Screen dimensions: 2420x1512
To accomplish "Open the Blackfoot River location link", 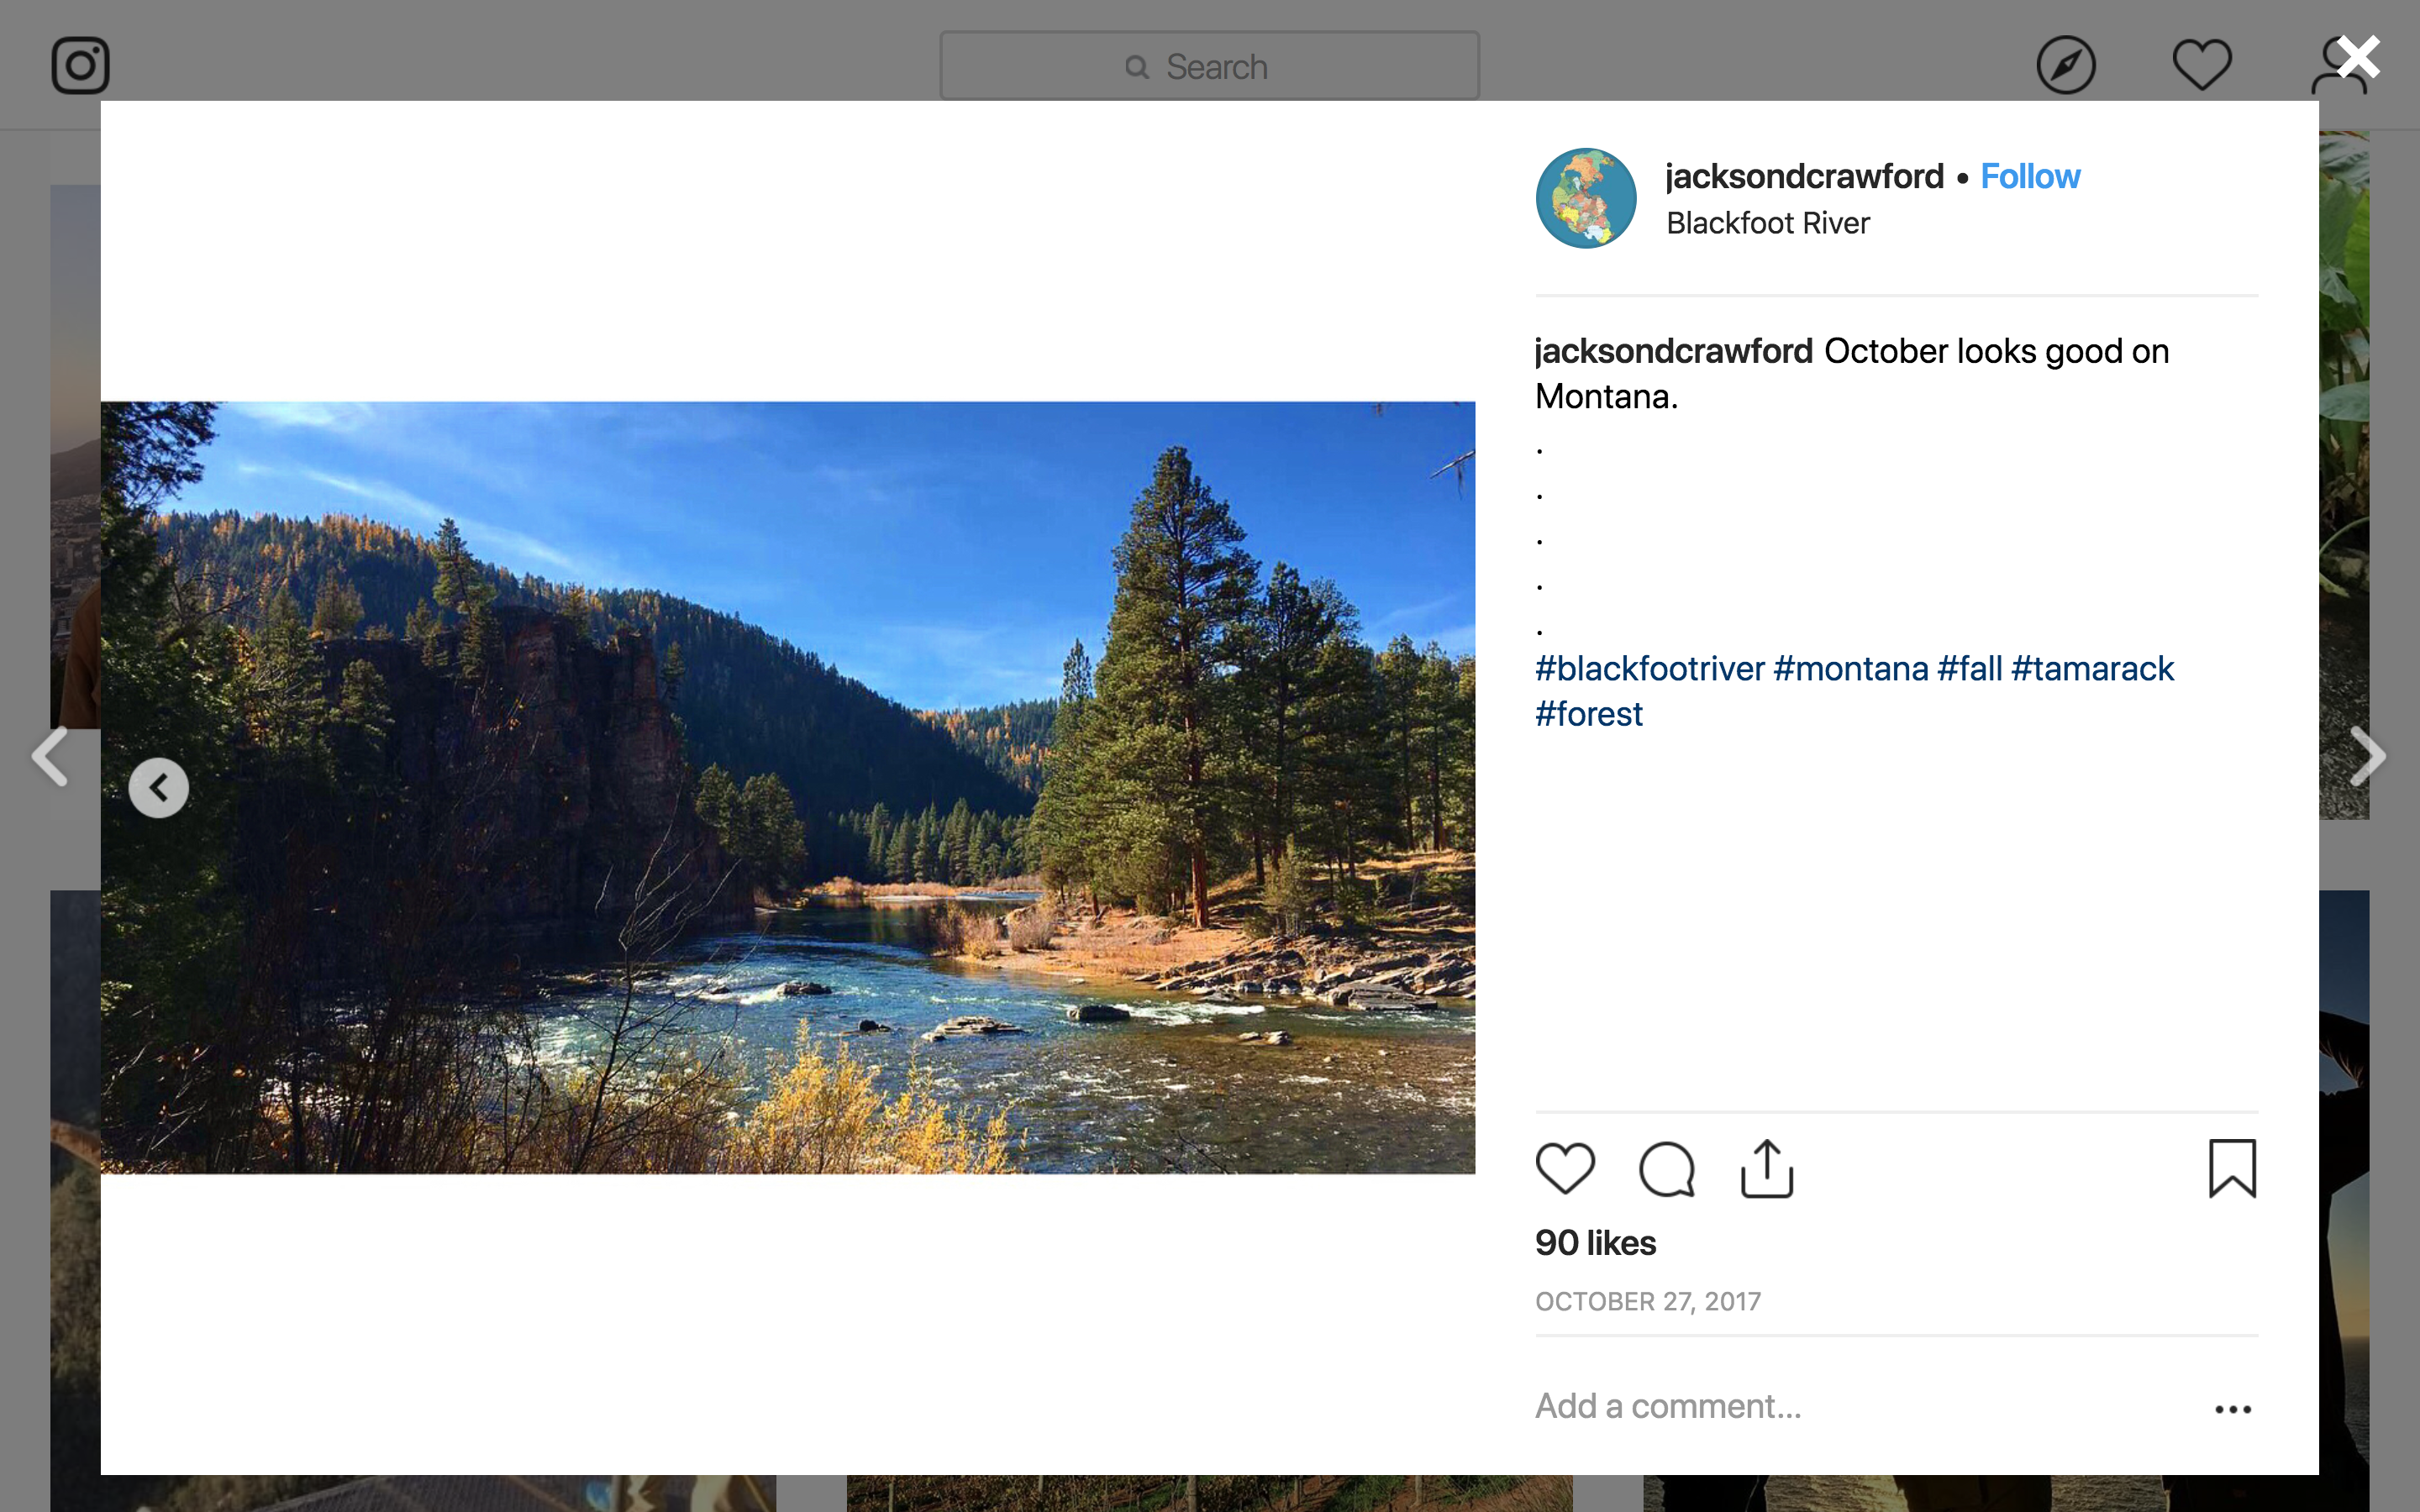I will [x=1767, y=223].
